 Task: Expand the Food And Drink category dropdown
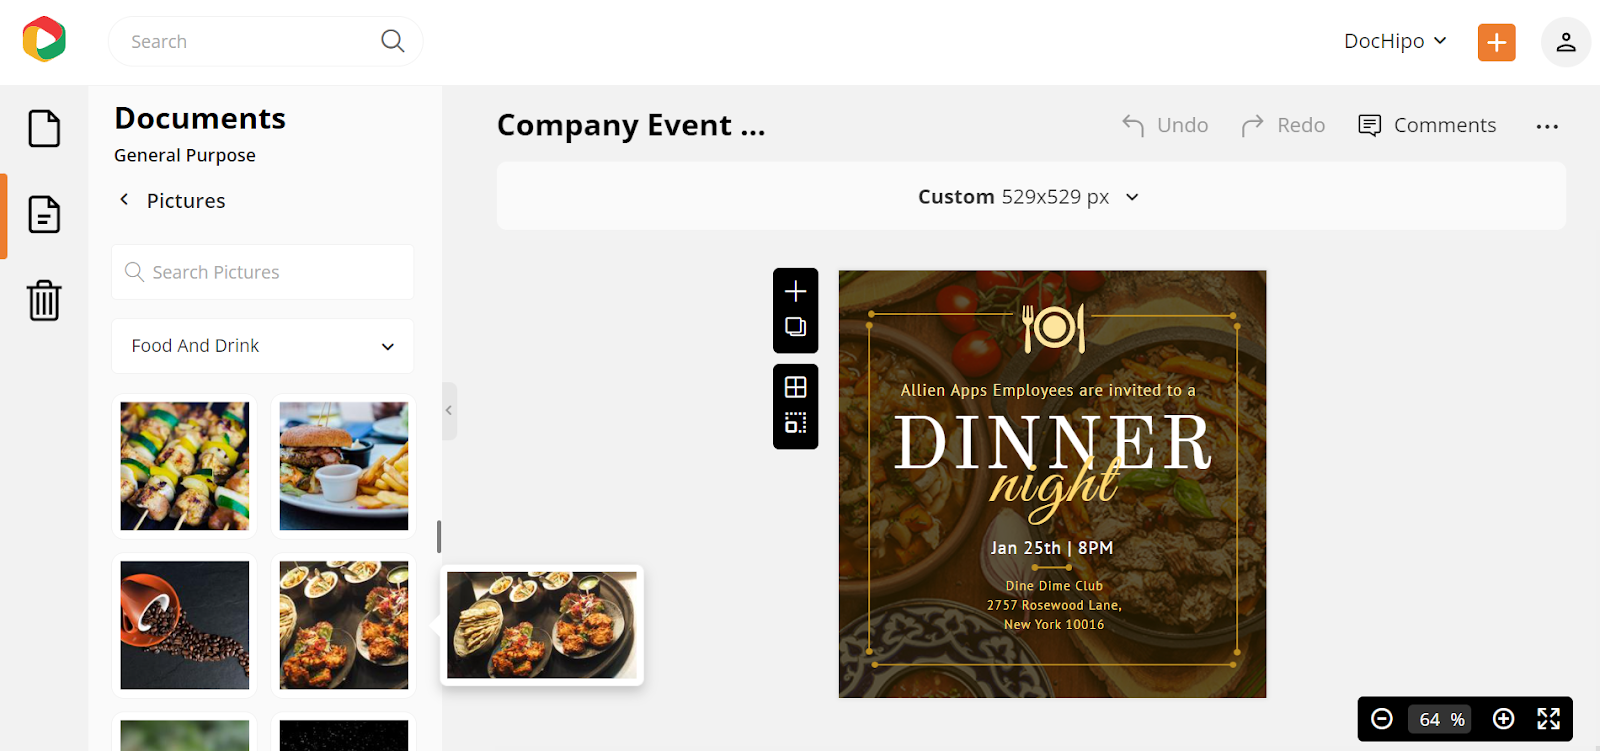(x=263, y=346)
